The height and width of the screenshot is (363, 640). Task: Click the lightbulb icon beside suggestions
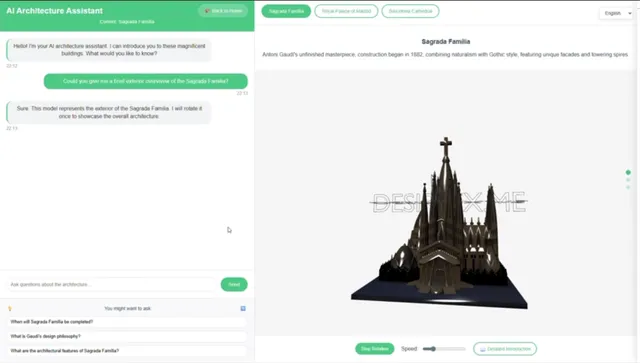click(10, 308)
